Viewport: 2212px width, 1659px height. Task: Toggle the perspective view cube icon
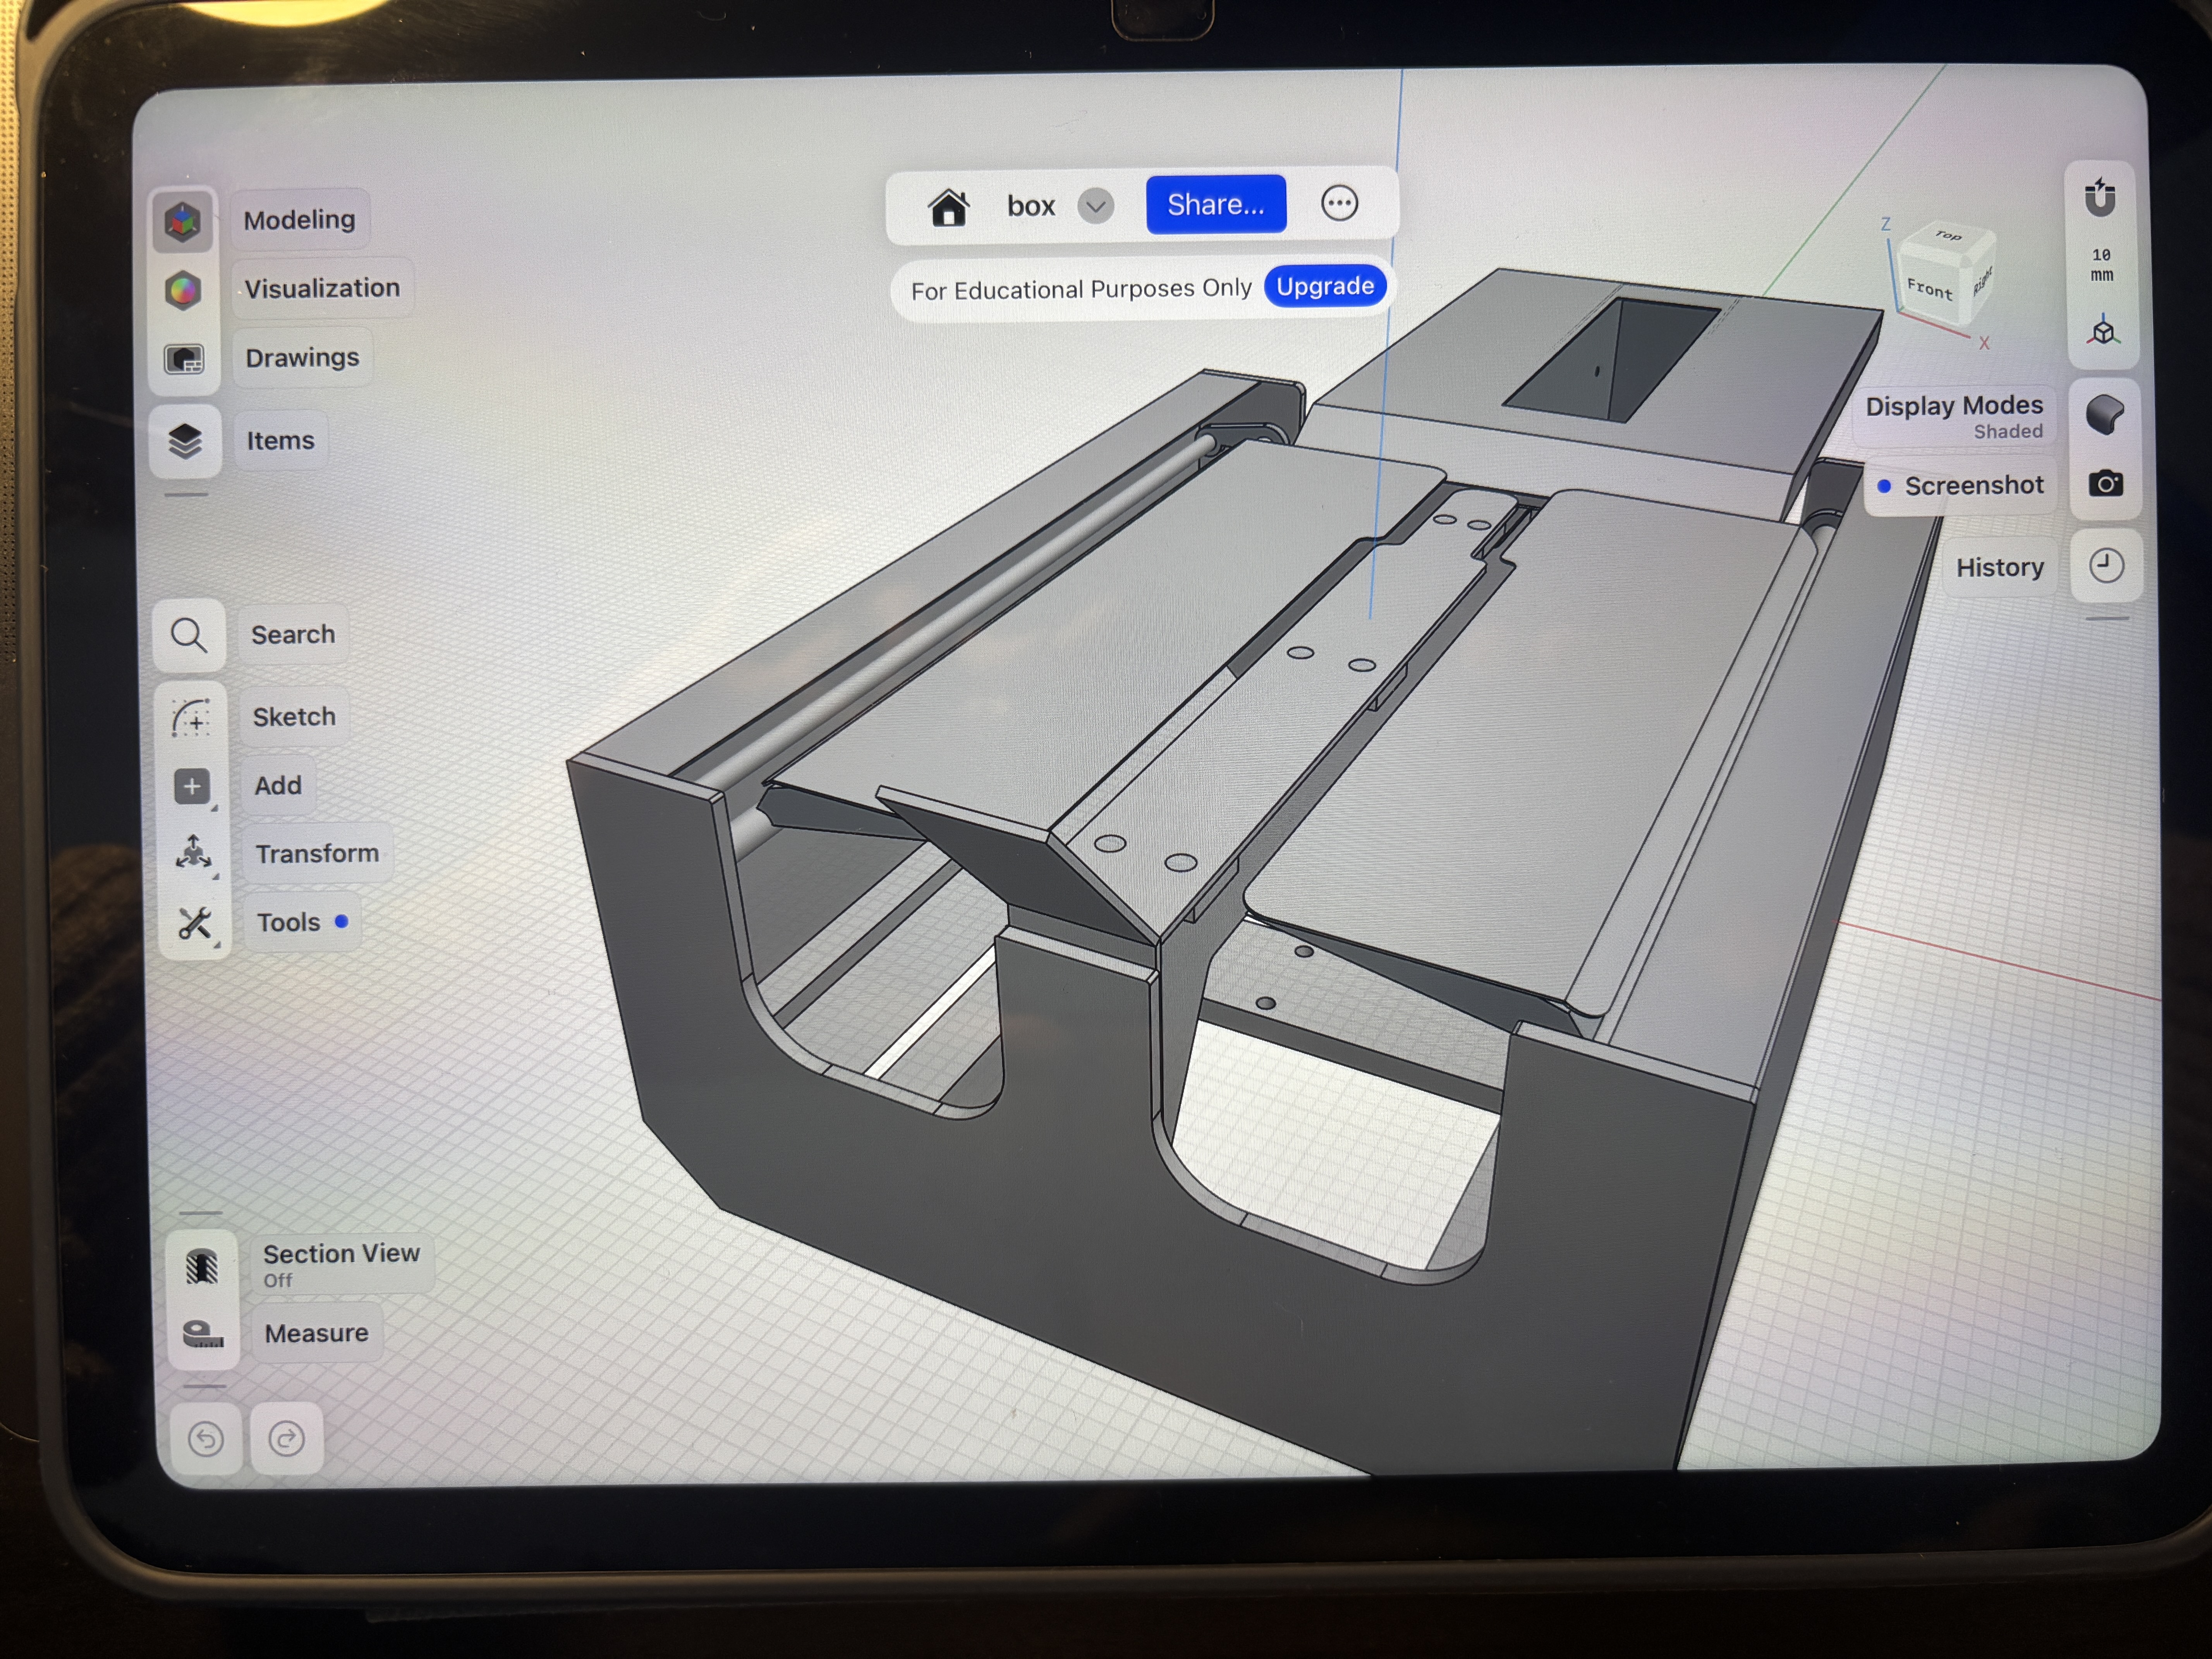click(x=2103, y=331)
